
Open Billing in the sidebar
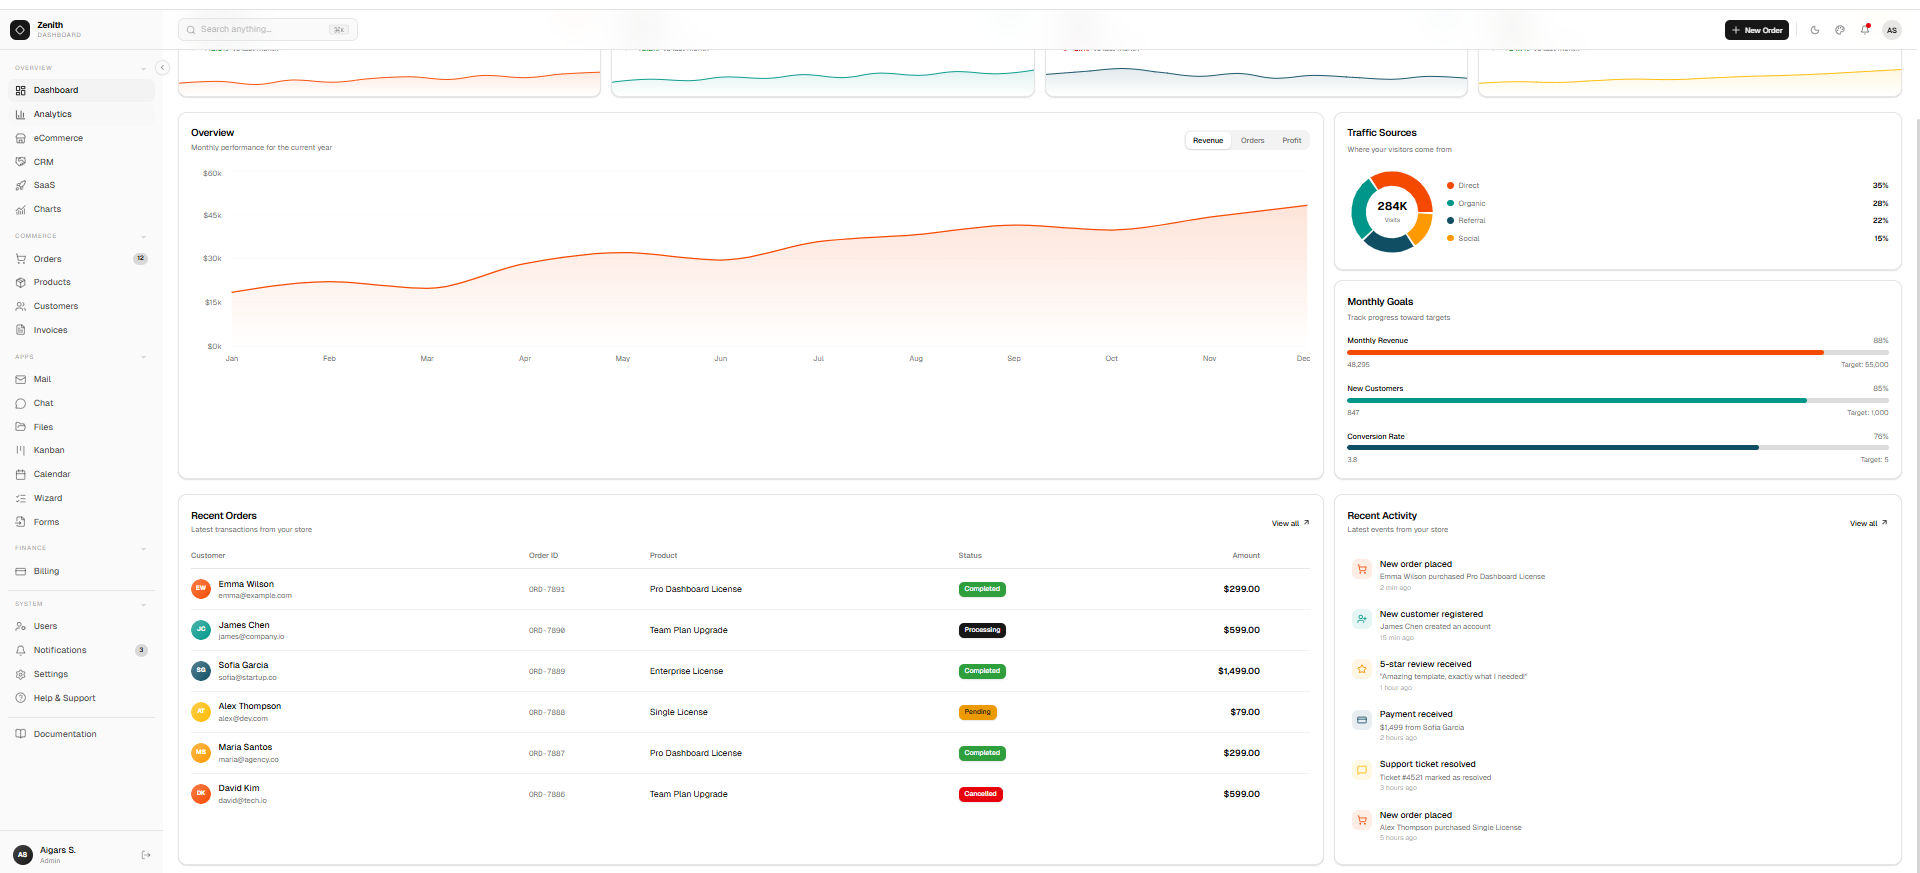pos(81,571)
